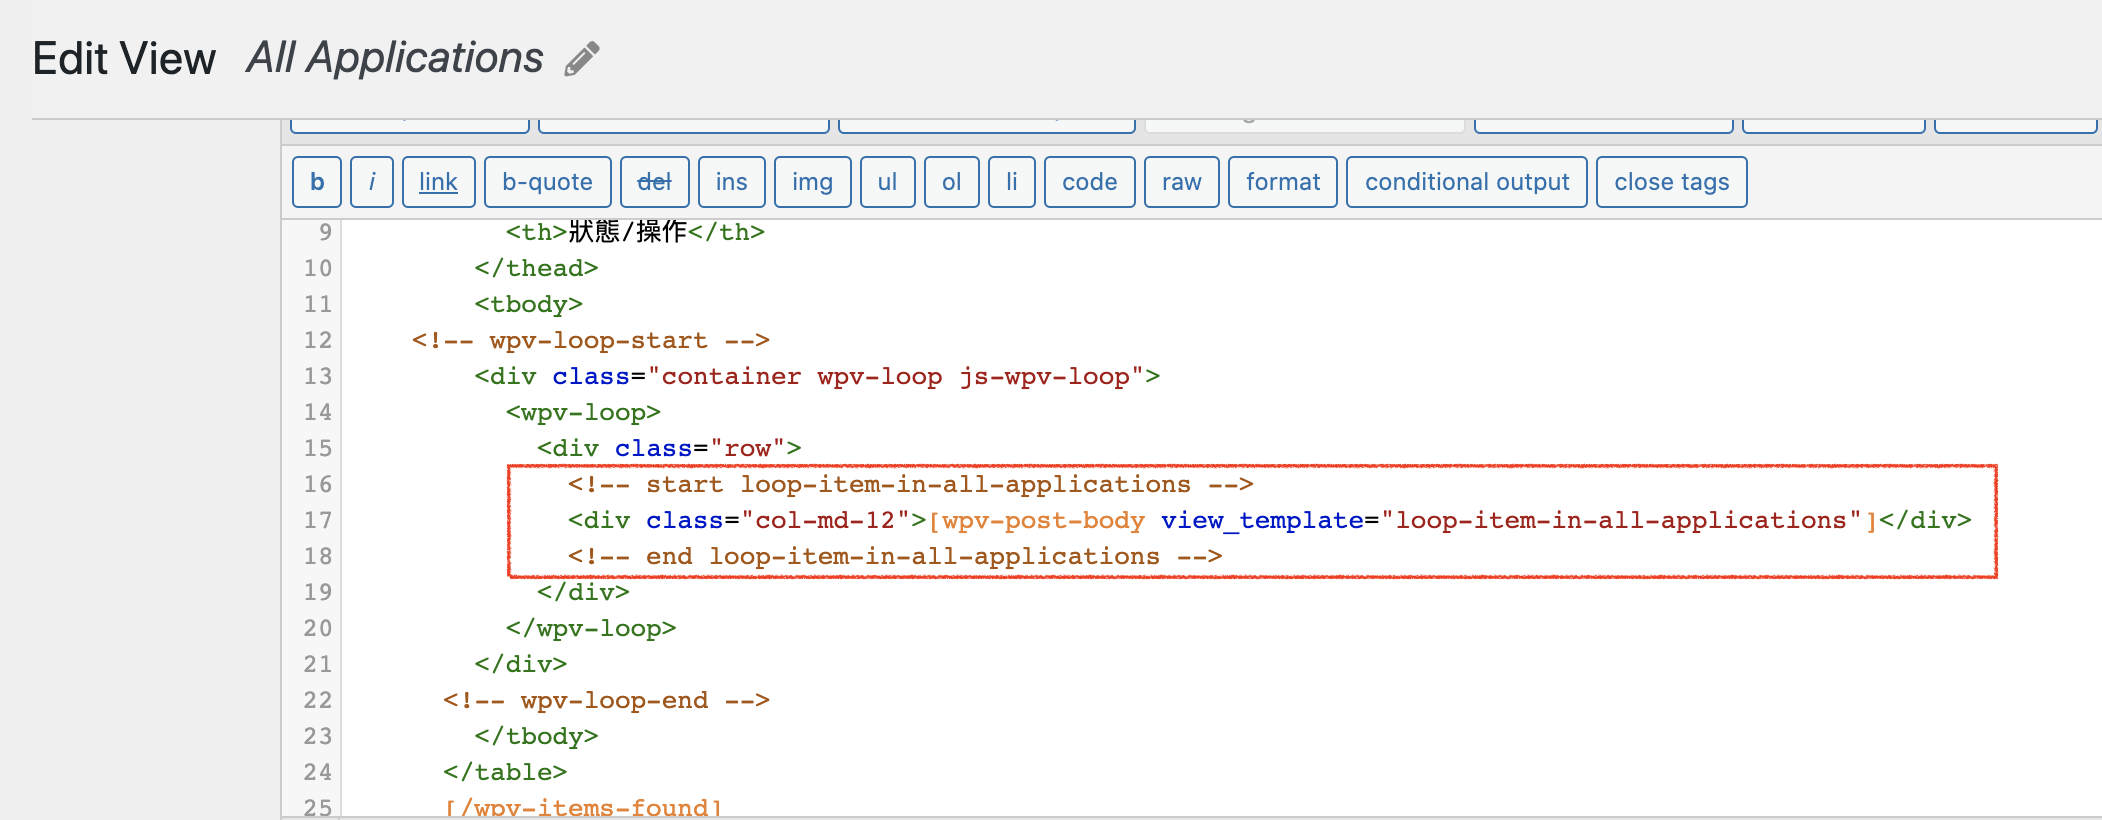
Task: Click the start loop-item-in-all-applications comment
Action: point(910,485)
